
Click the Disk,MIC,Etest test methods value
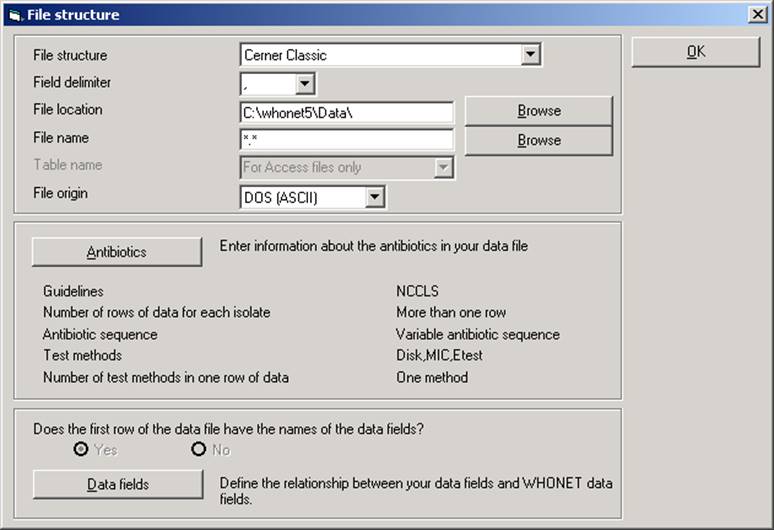click(x=448, y=355)
